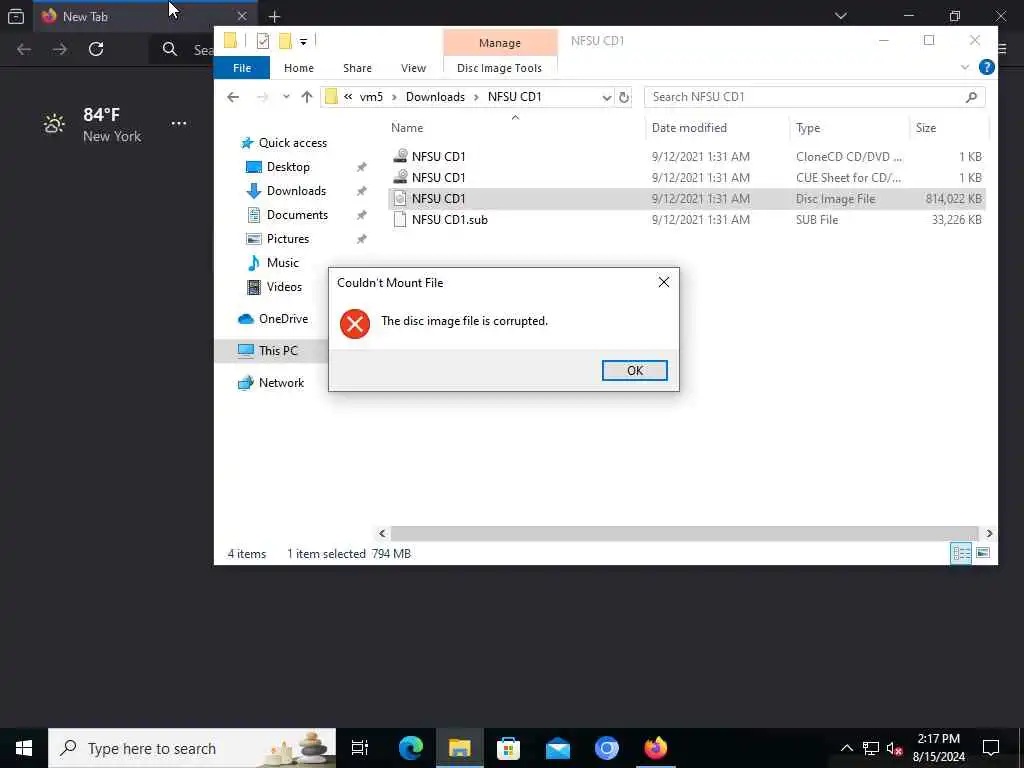This screenshot has width=1024, height=768.
Task: Go back in File Explorer
Action: (233, 97)
